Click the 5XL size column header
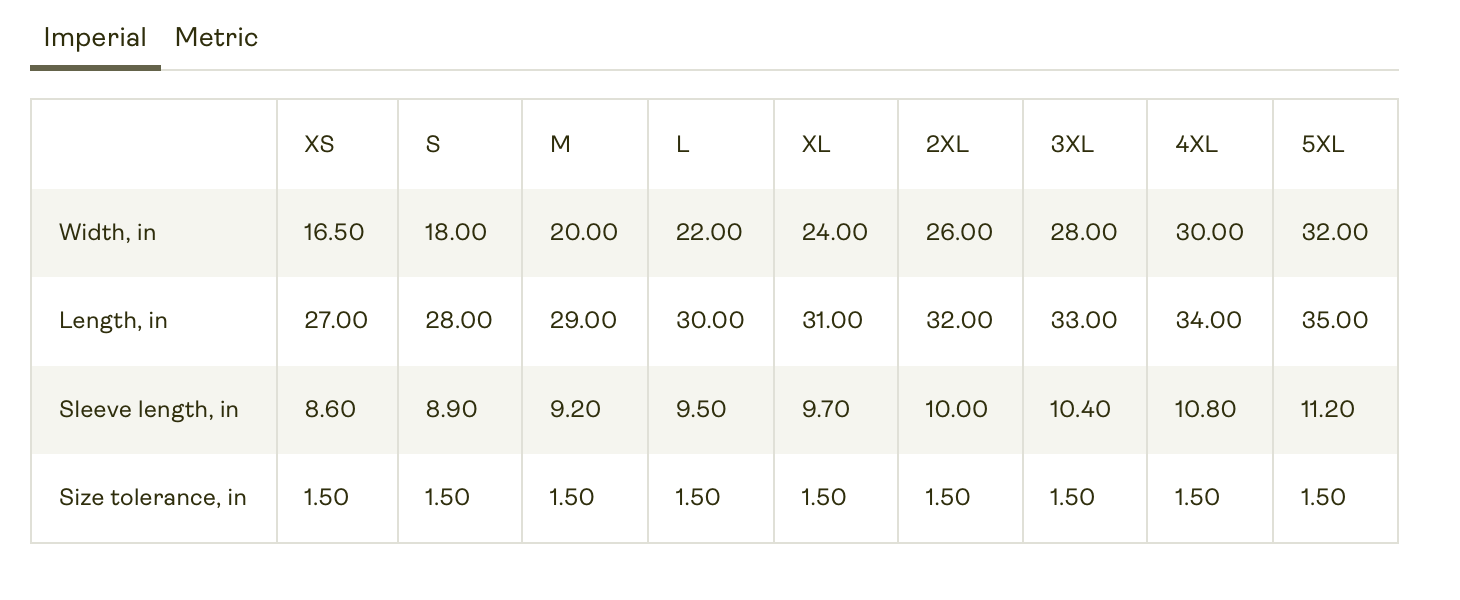 tap(1322, 144)
